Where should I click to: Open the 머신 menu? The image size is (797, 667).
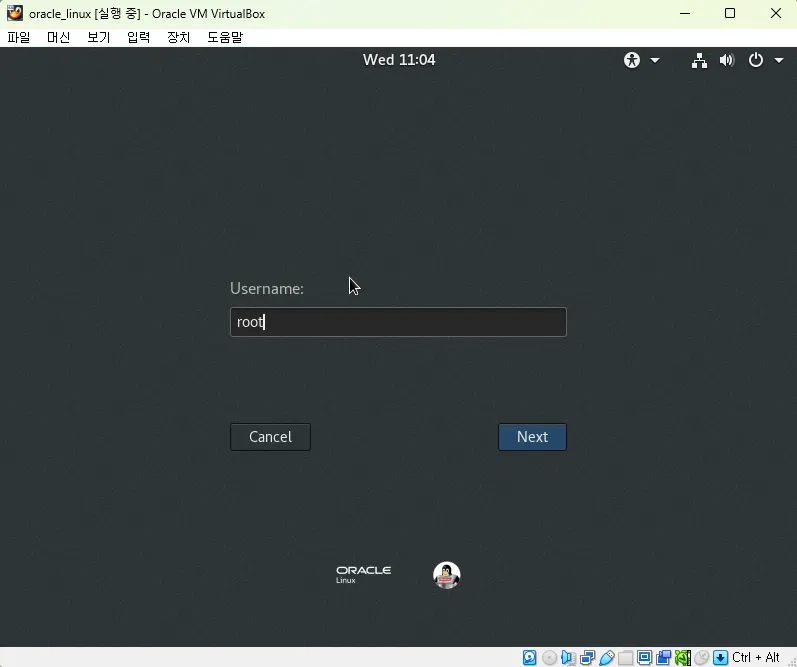click(58, 38)
